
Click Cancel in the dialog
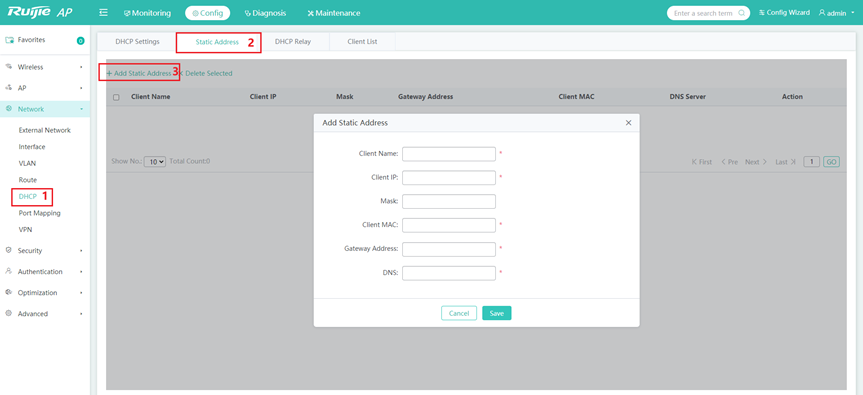point(459,313)
